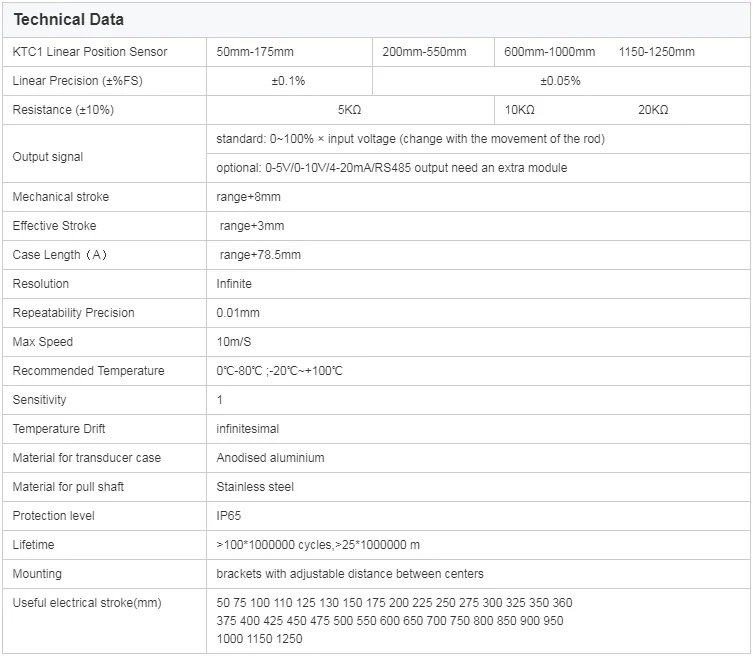Select the IP65 protection level value

pyautogui.click(x=229, y=516)
